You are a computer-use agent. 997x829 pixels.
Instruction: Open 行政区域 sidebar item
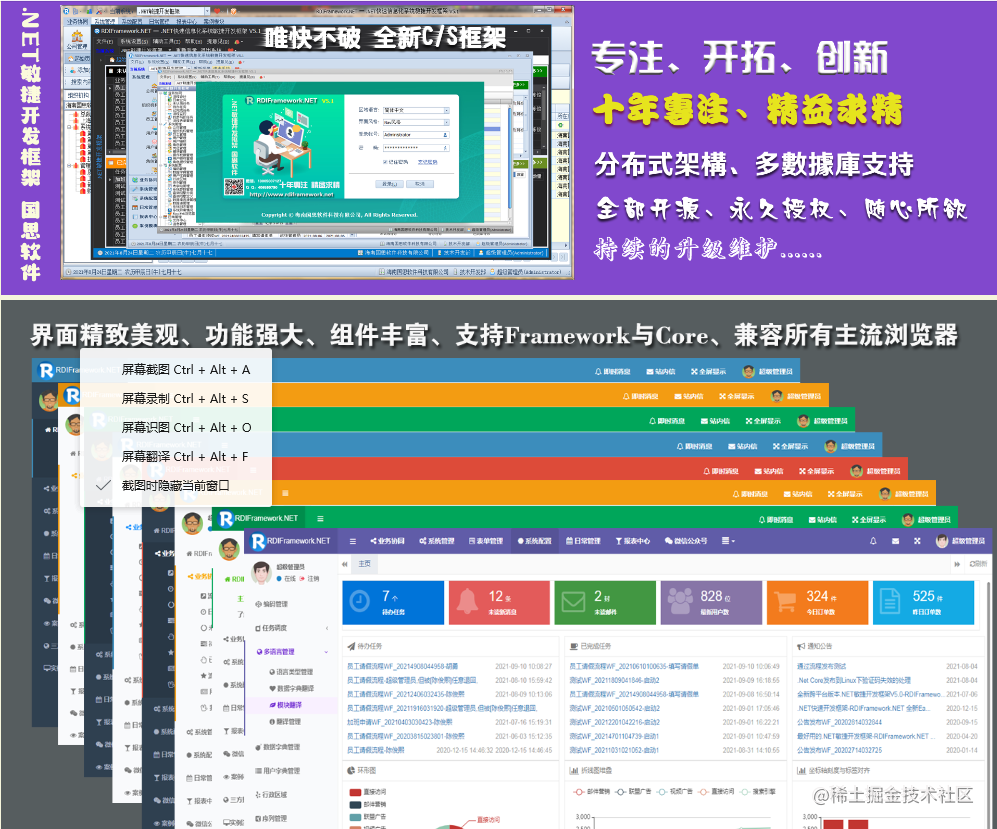pyautogui.click(x=272, y=795)
